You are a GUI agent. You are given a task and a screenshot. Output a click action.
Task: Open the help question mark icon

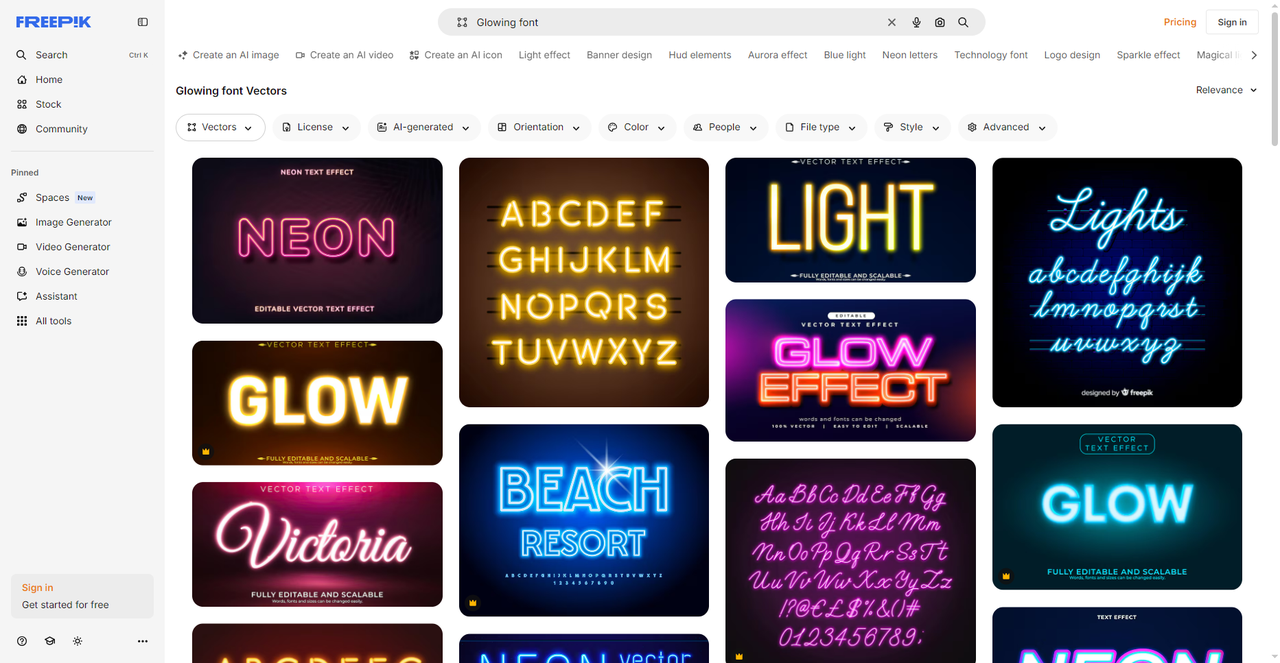[x=22, y=641]
